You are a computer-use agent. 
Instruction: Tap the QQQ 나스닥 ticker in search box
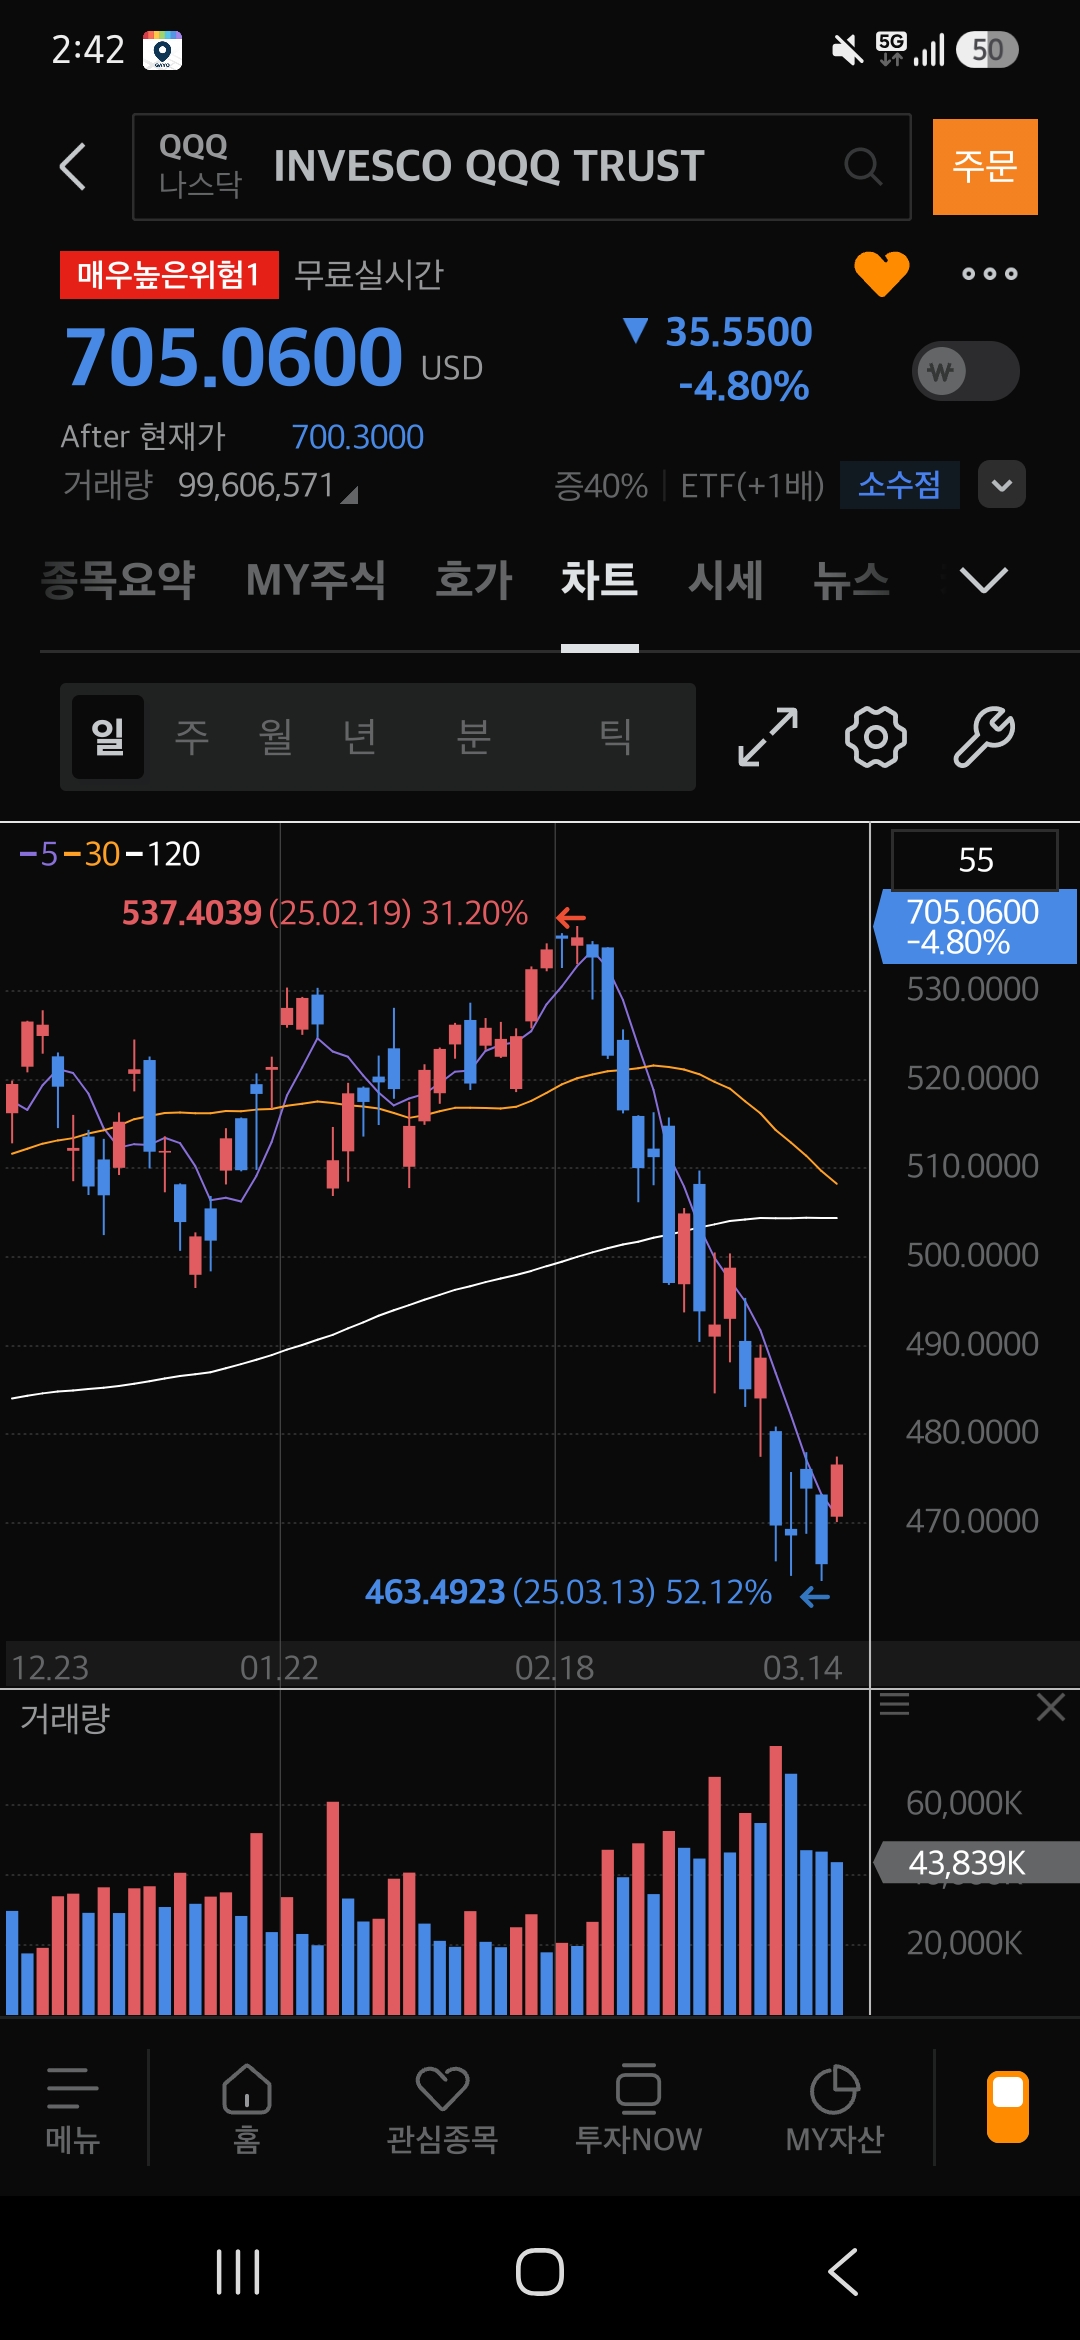(x=200, y=166)
